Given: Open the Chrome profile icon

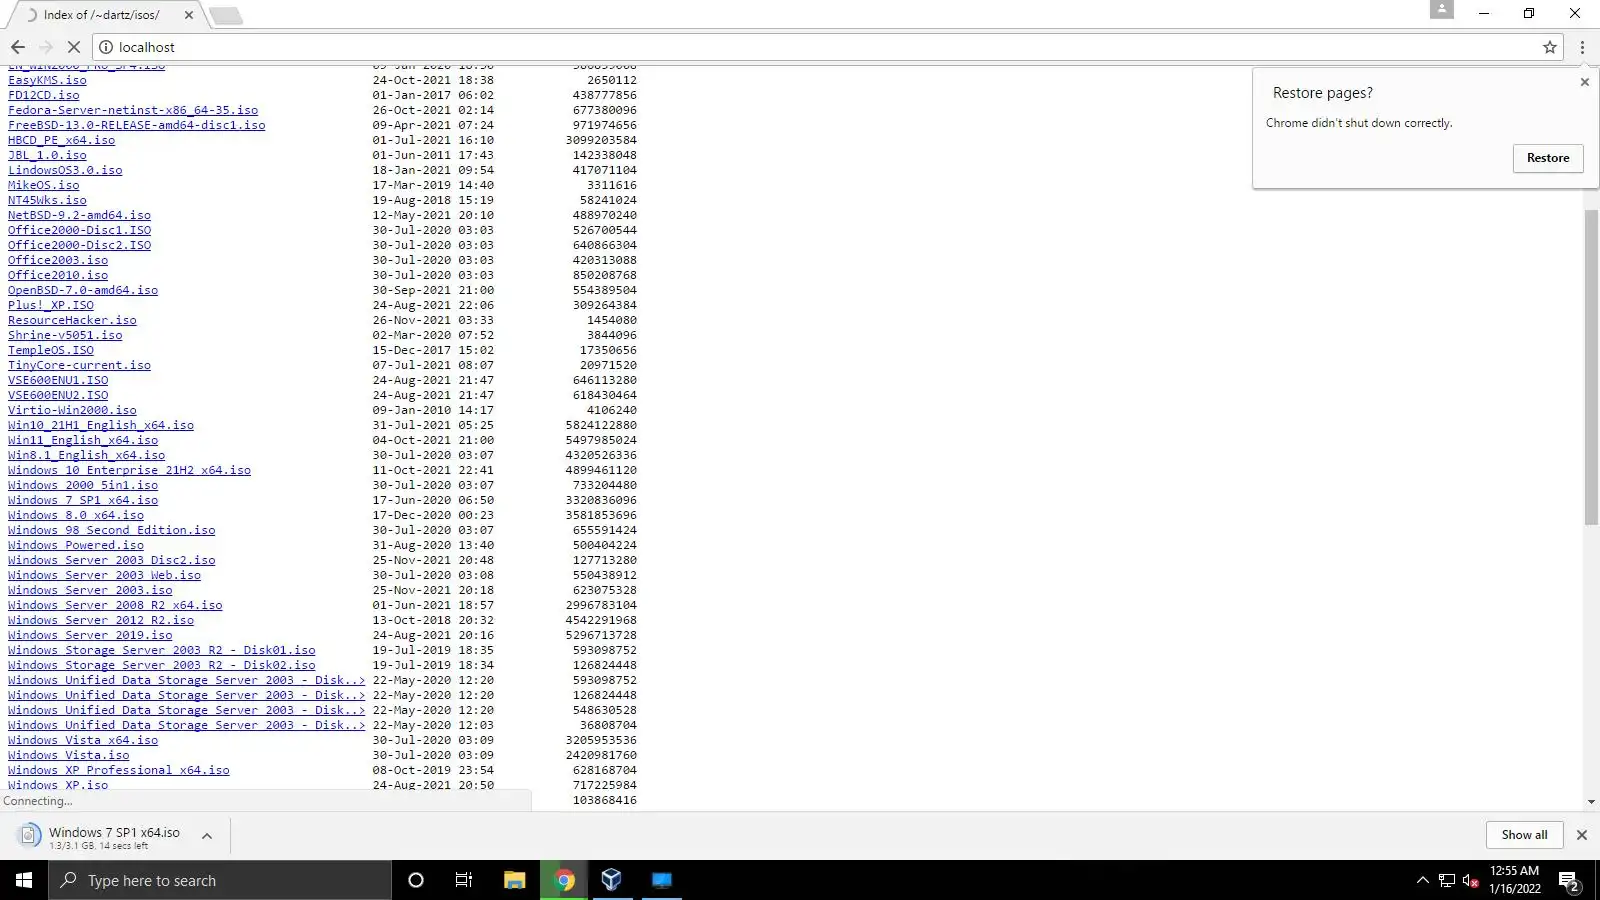Looking at the screenshot, I should (1441, 9).
